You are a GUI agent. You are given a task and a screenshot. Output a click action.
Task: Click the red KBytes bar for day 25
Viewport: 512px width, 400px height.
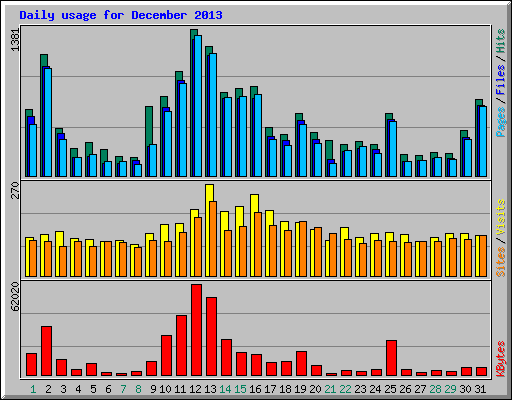point(391,358)
